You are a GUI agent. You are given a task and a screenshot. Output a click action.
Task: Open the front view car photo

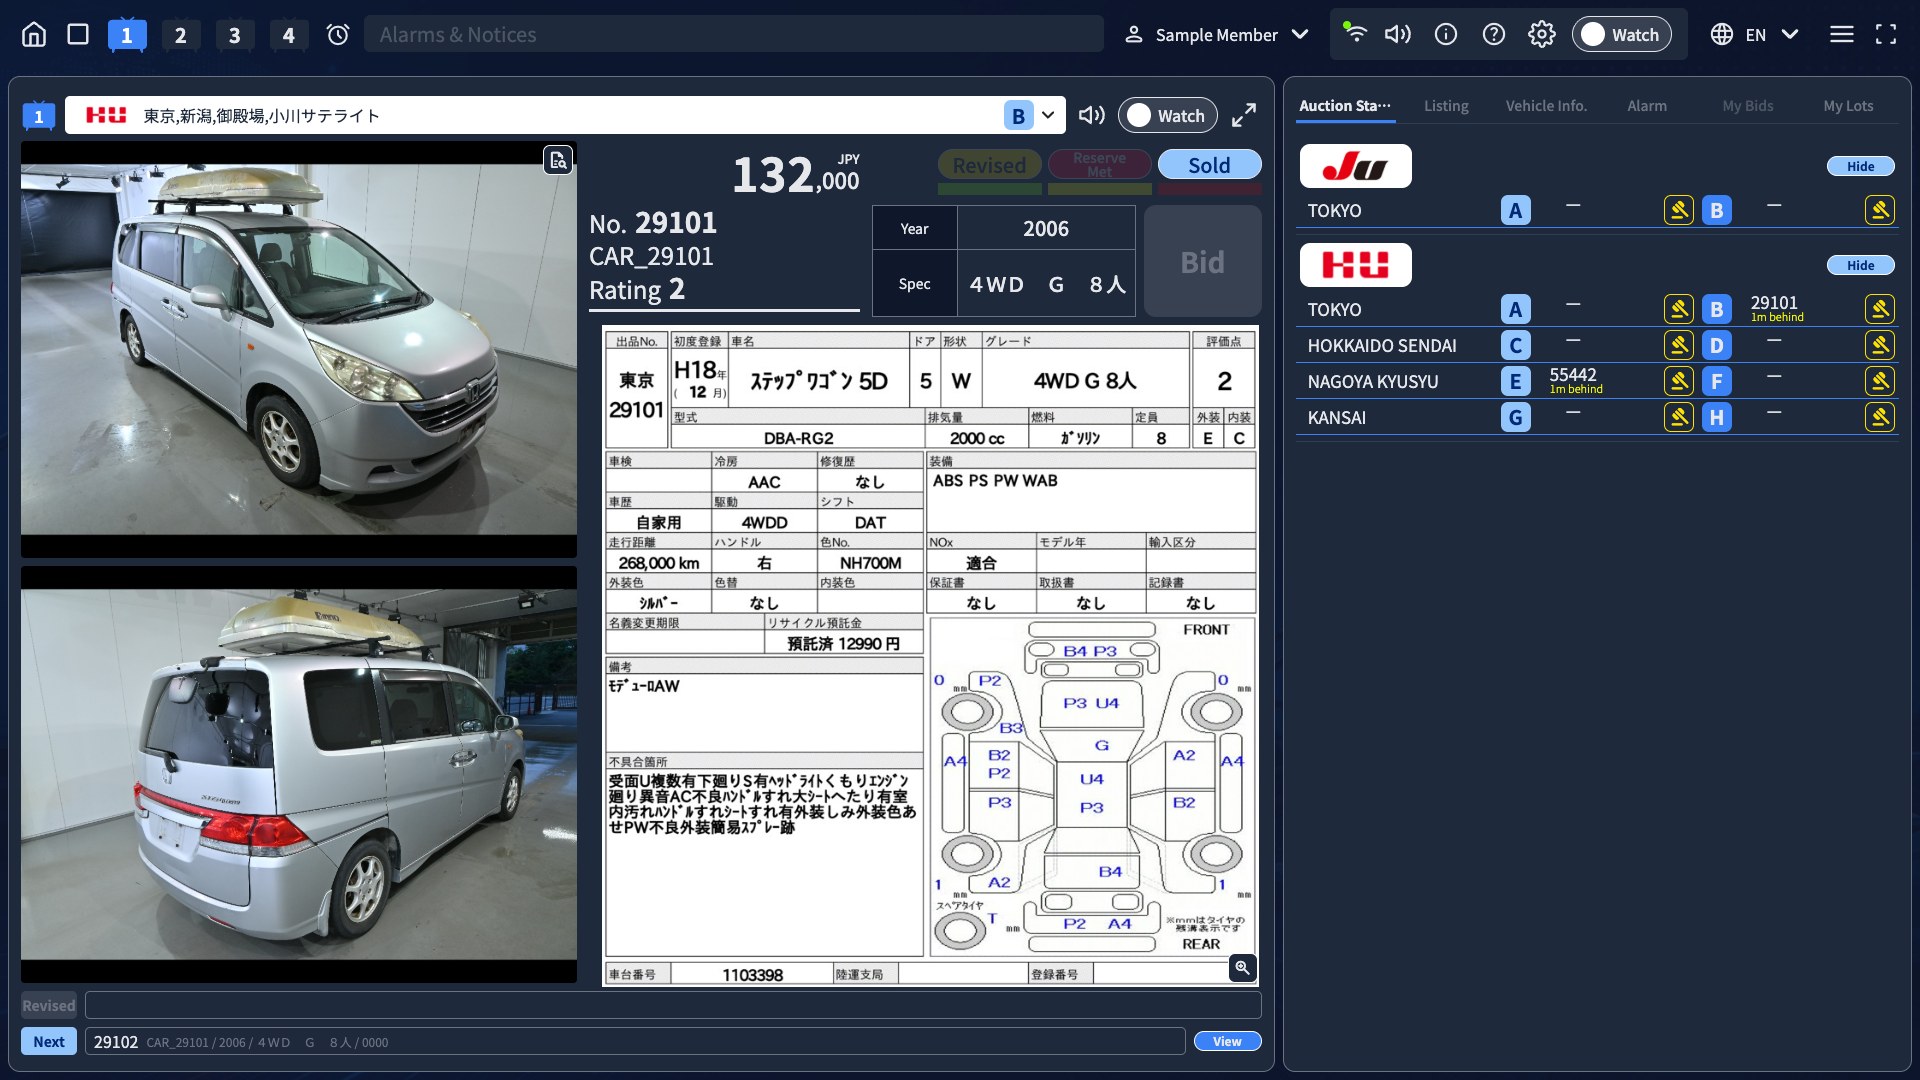(299, 350)
